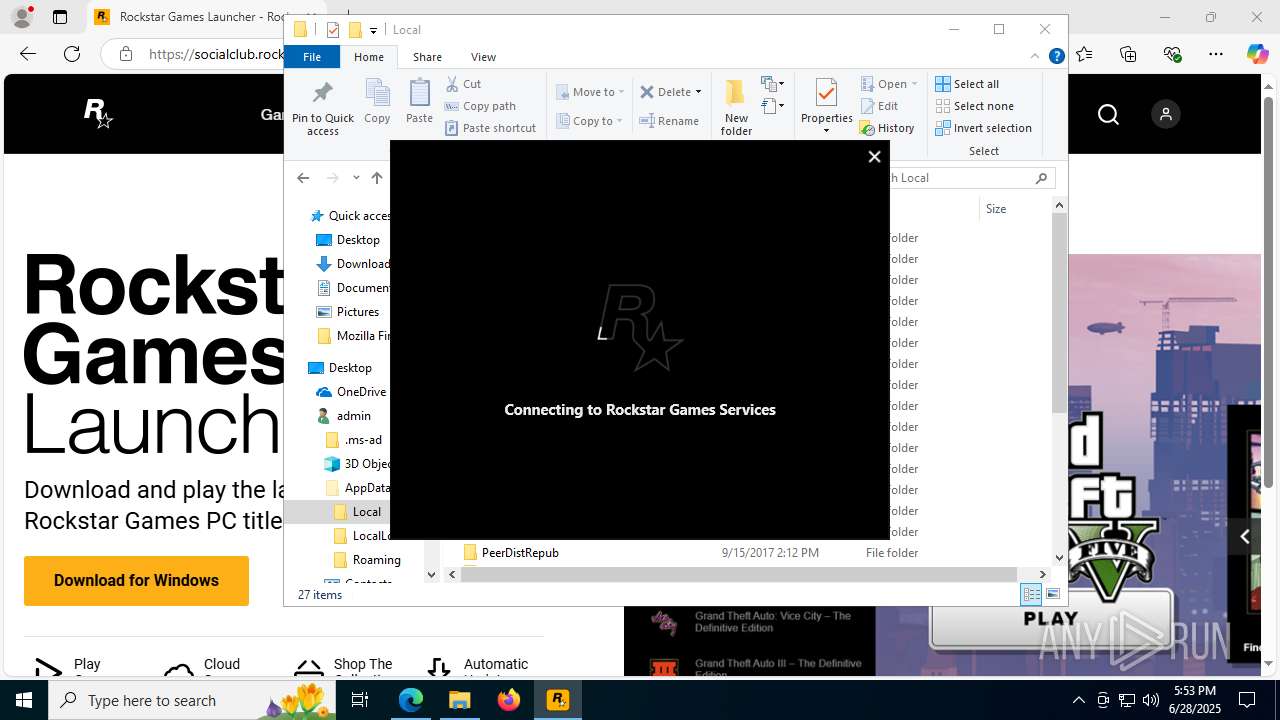Screen dimensions: 1280x720
Task: Click the file list vertical scrollbar
Action: tap(1059, 312)
